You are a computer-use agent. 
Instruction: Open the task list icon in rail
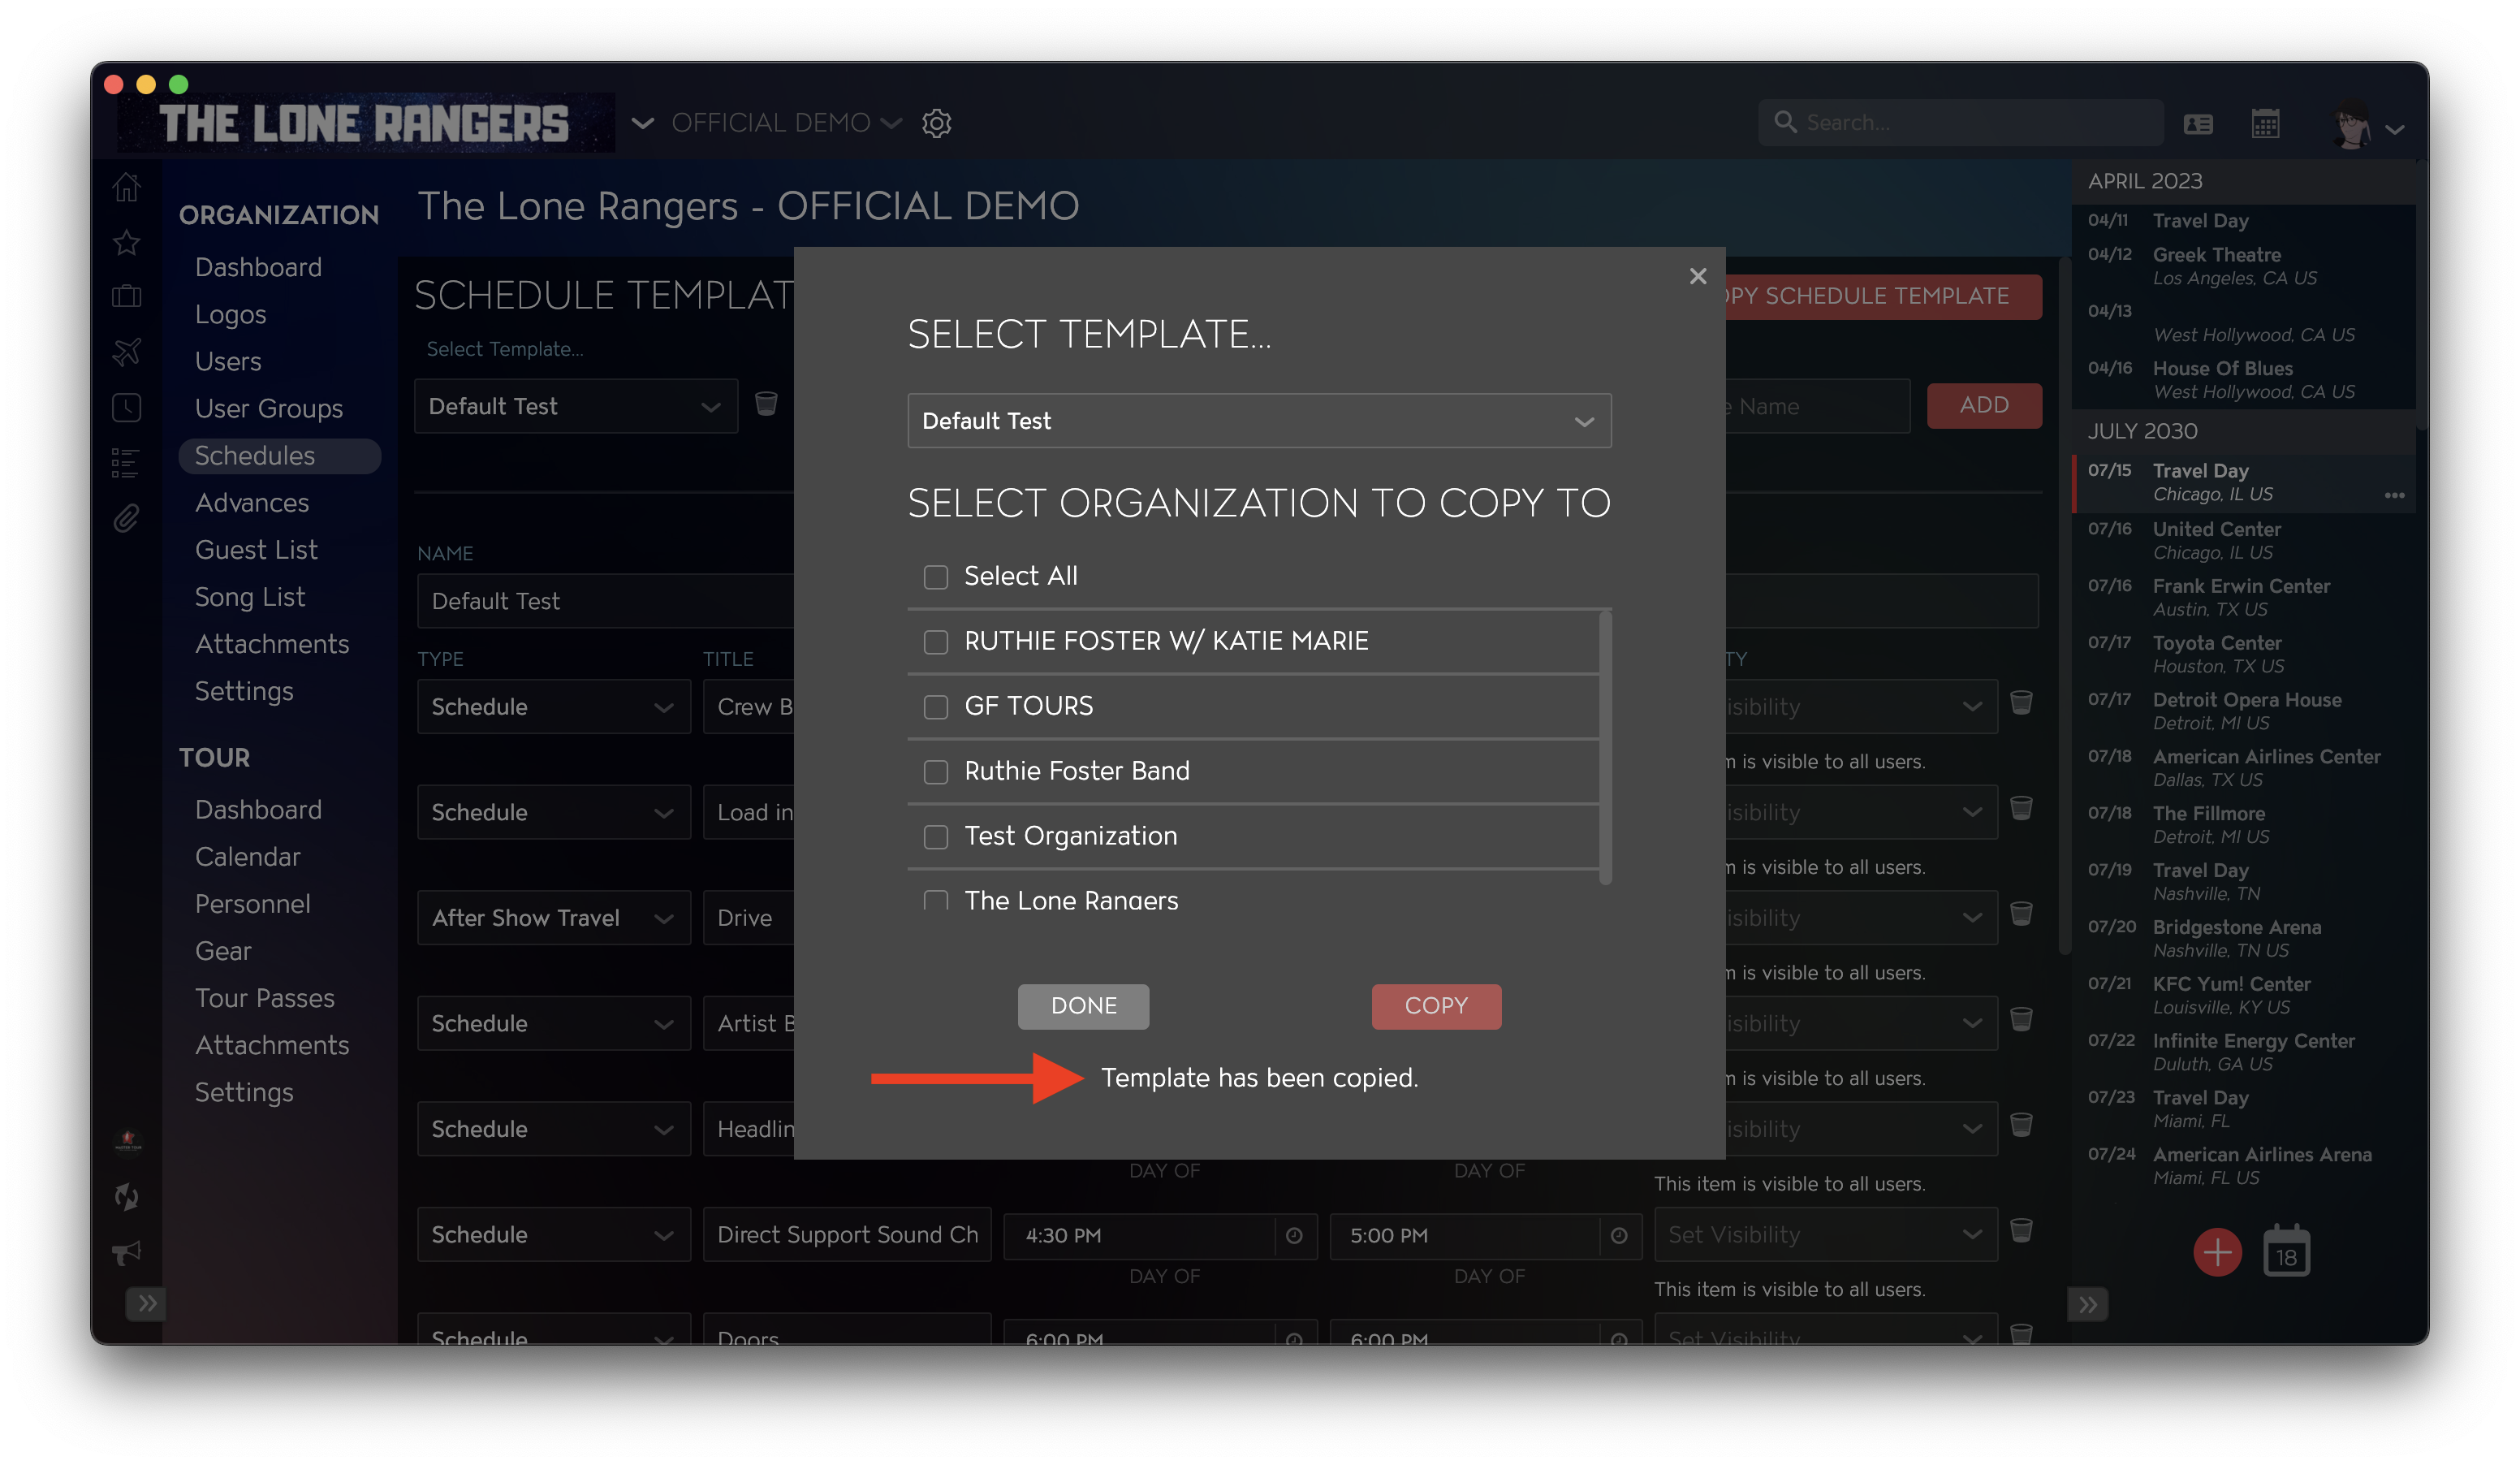126,462
